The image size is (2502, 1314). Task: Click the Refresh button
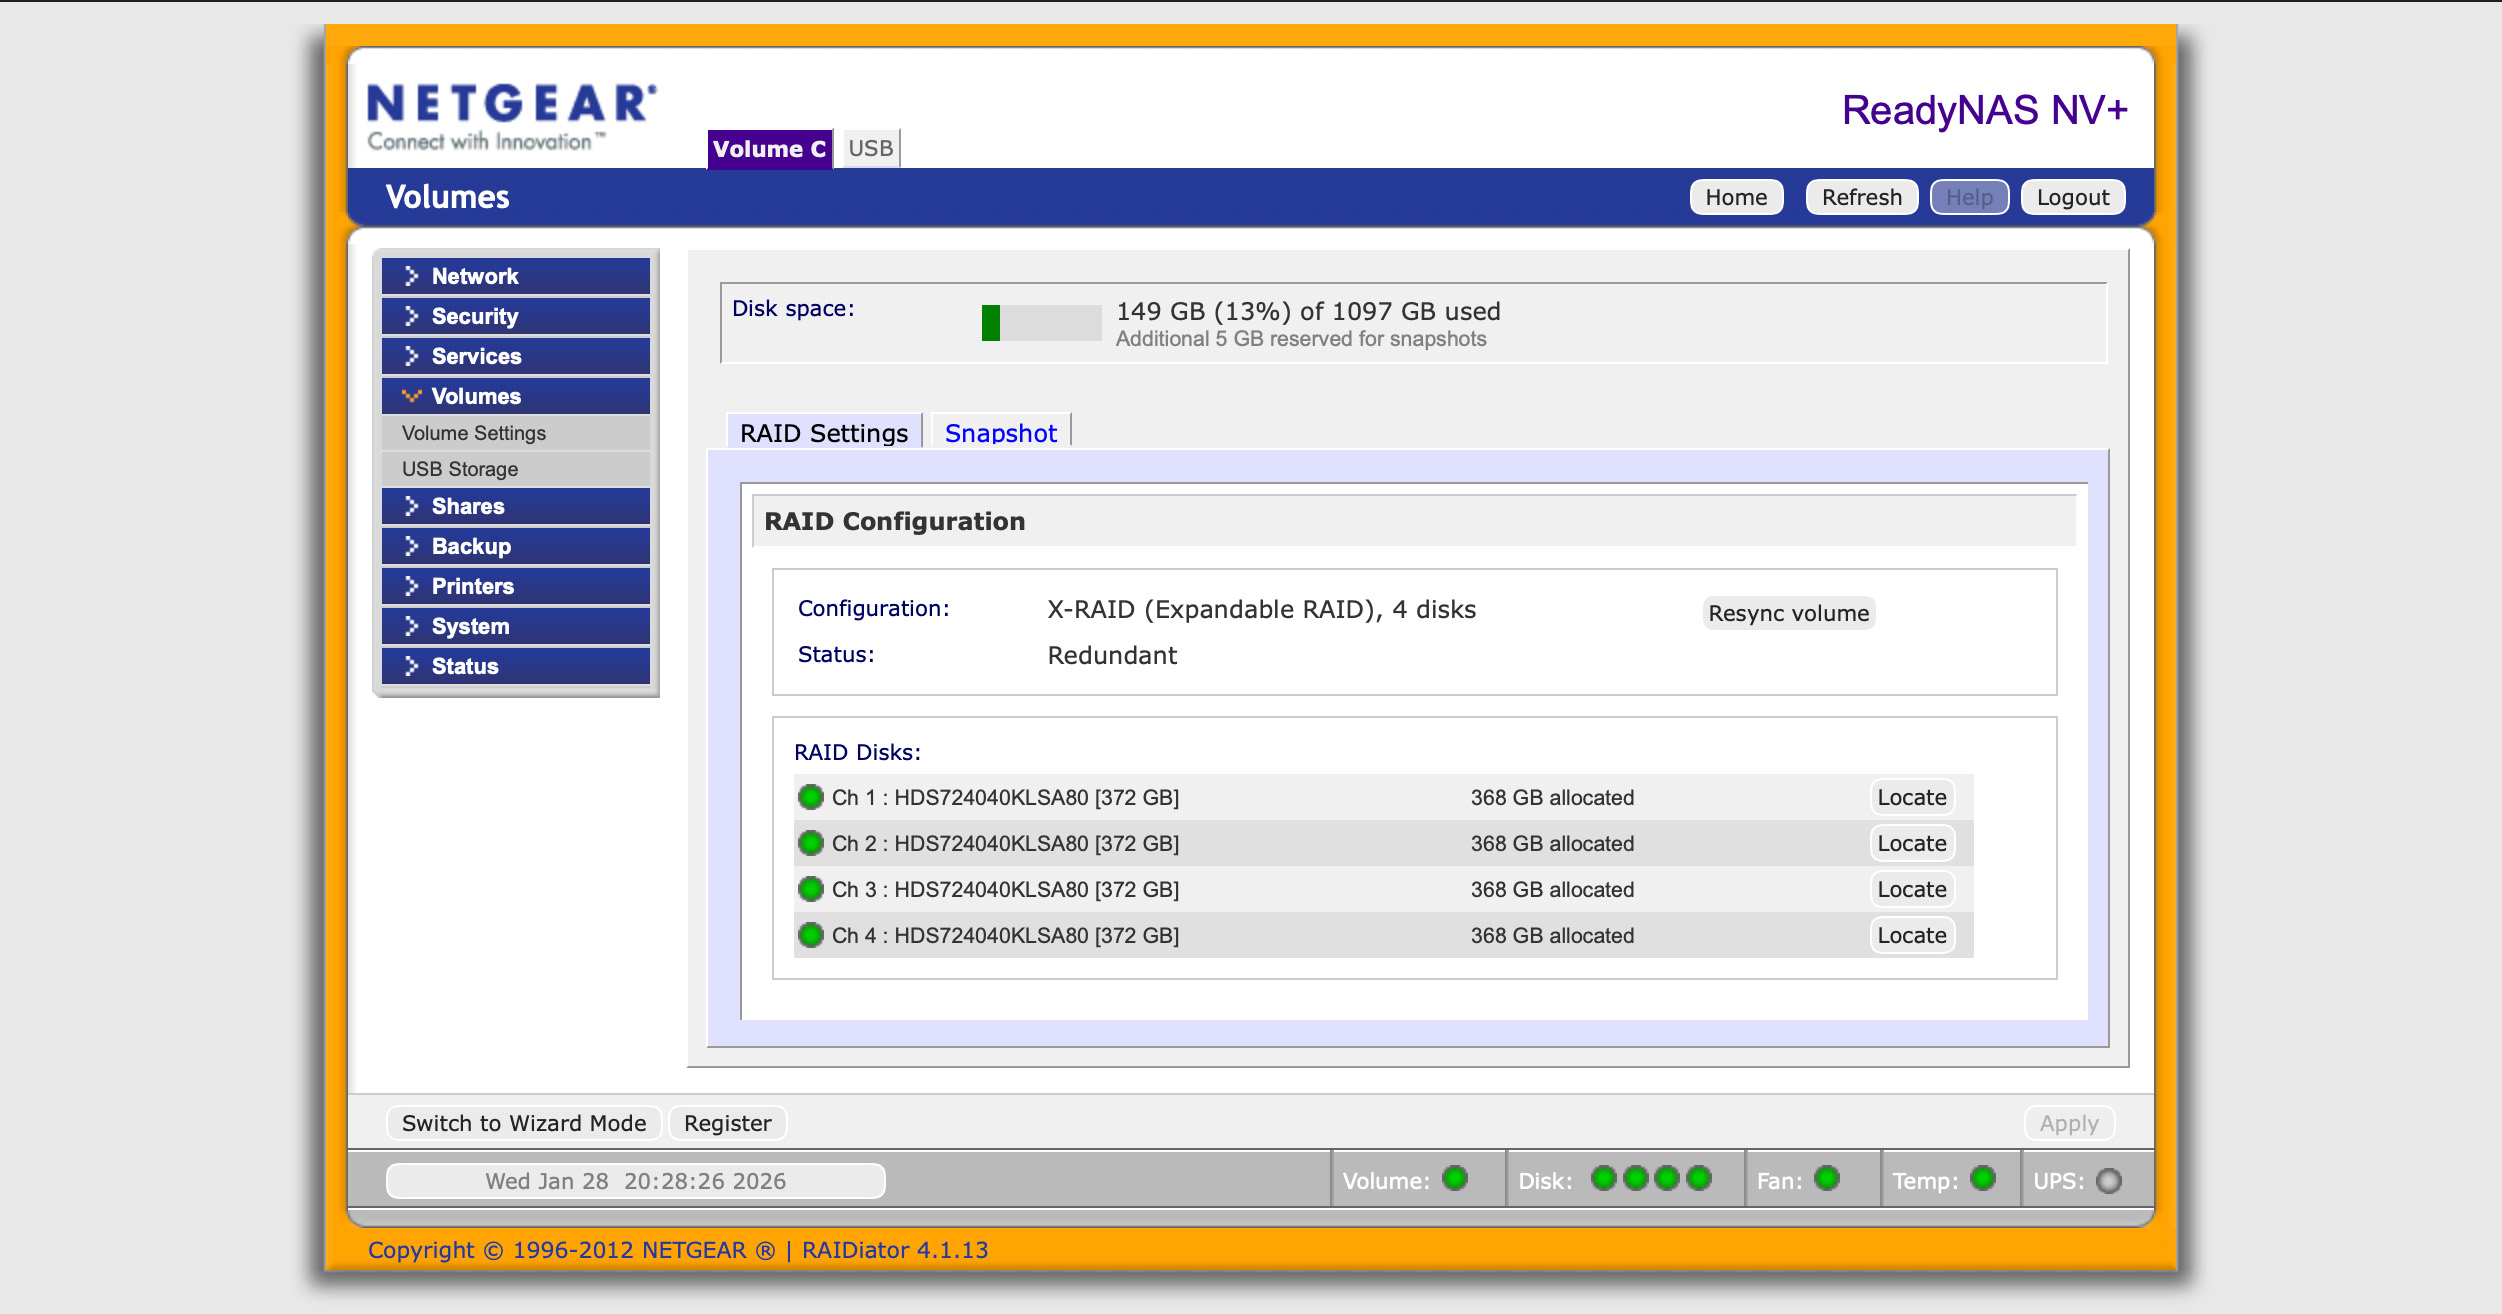1861,196
